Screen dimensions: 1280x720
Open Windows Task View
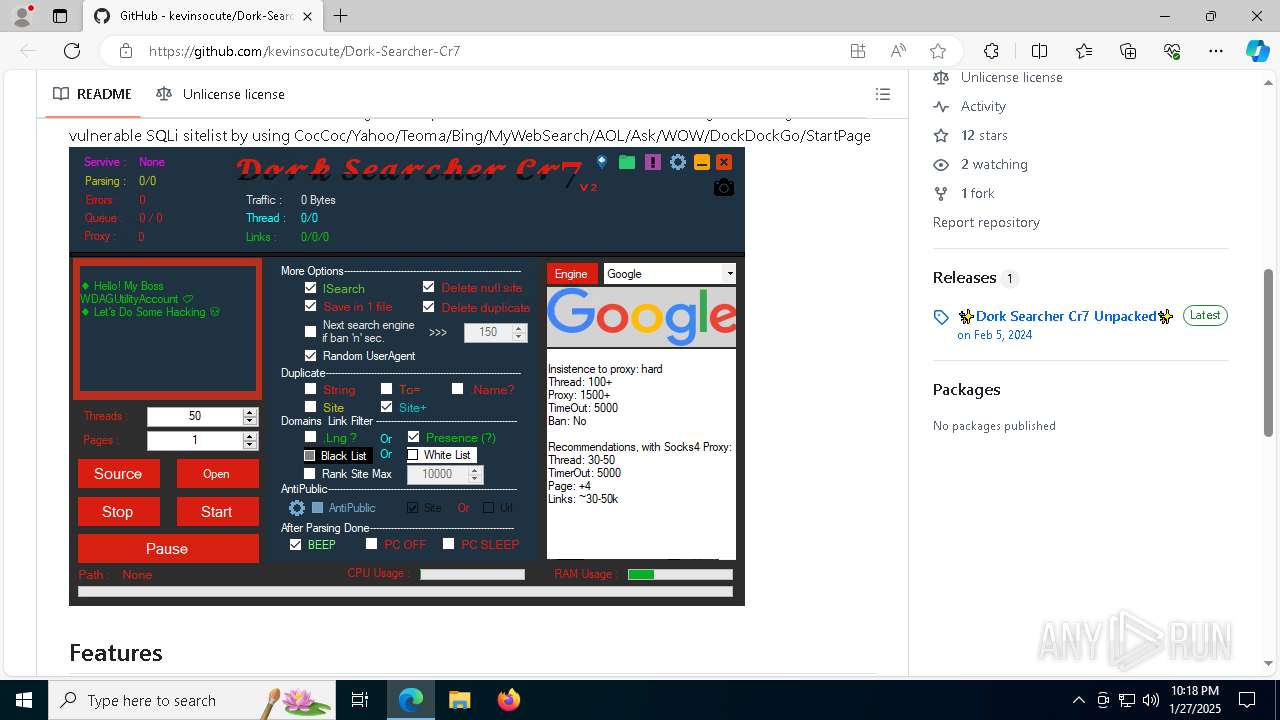click(x=360, y=700)
